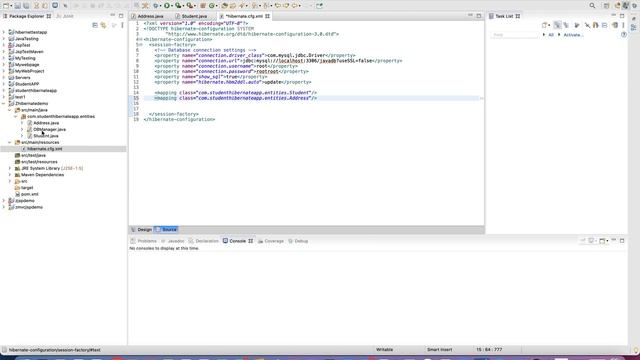
Task: Click the Save All toolbar icon
Action: click(x=26, y=6)
